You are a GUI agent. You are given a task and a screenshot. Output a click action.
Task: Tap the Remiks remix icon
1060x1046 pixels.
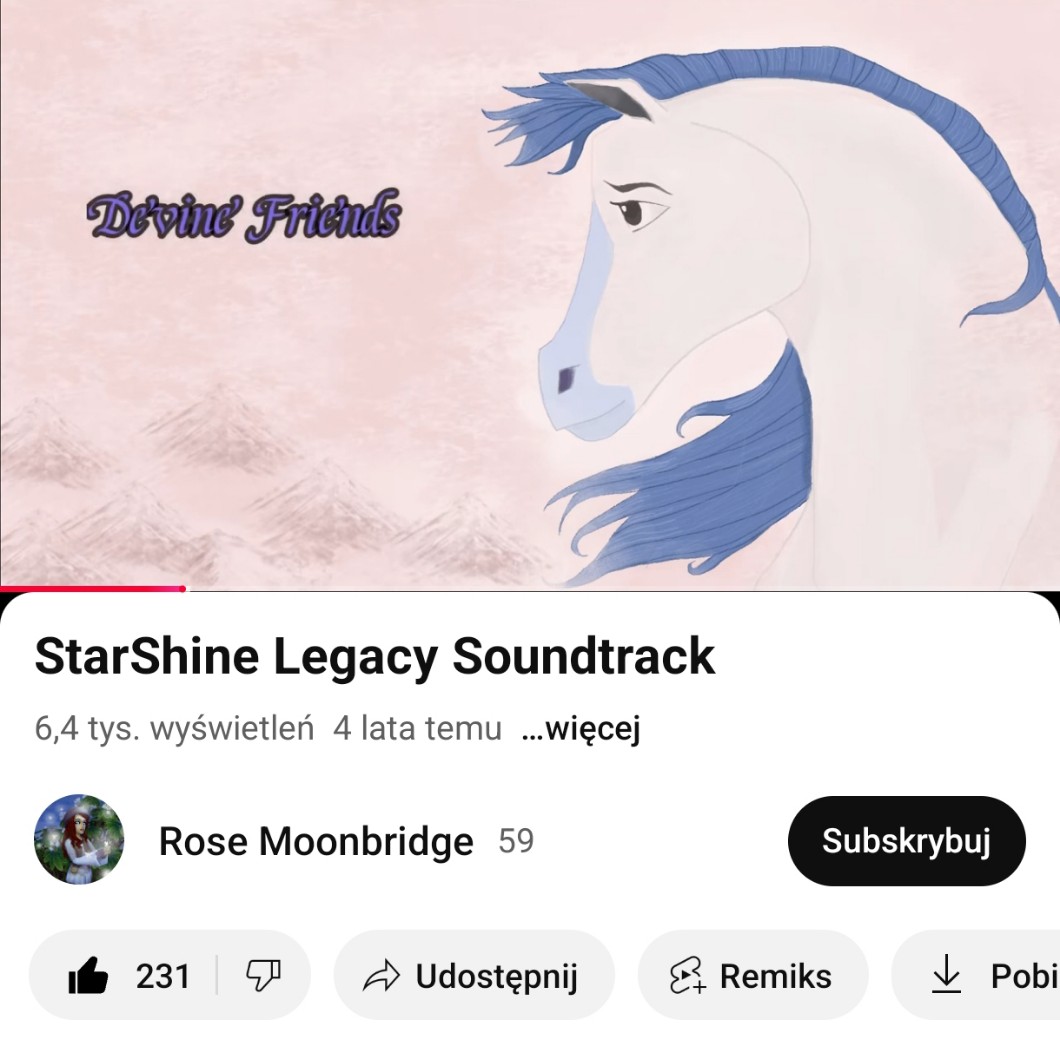point(688,976)
